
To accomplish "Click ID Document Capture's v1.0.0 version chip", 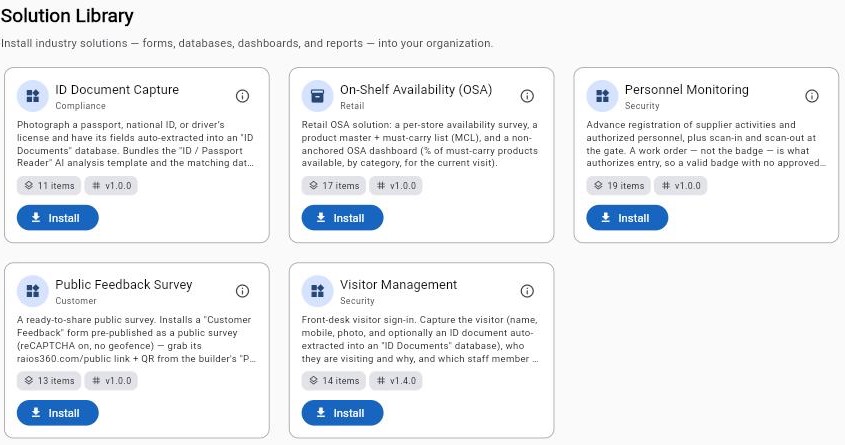I will (x=111, y=185).
